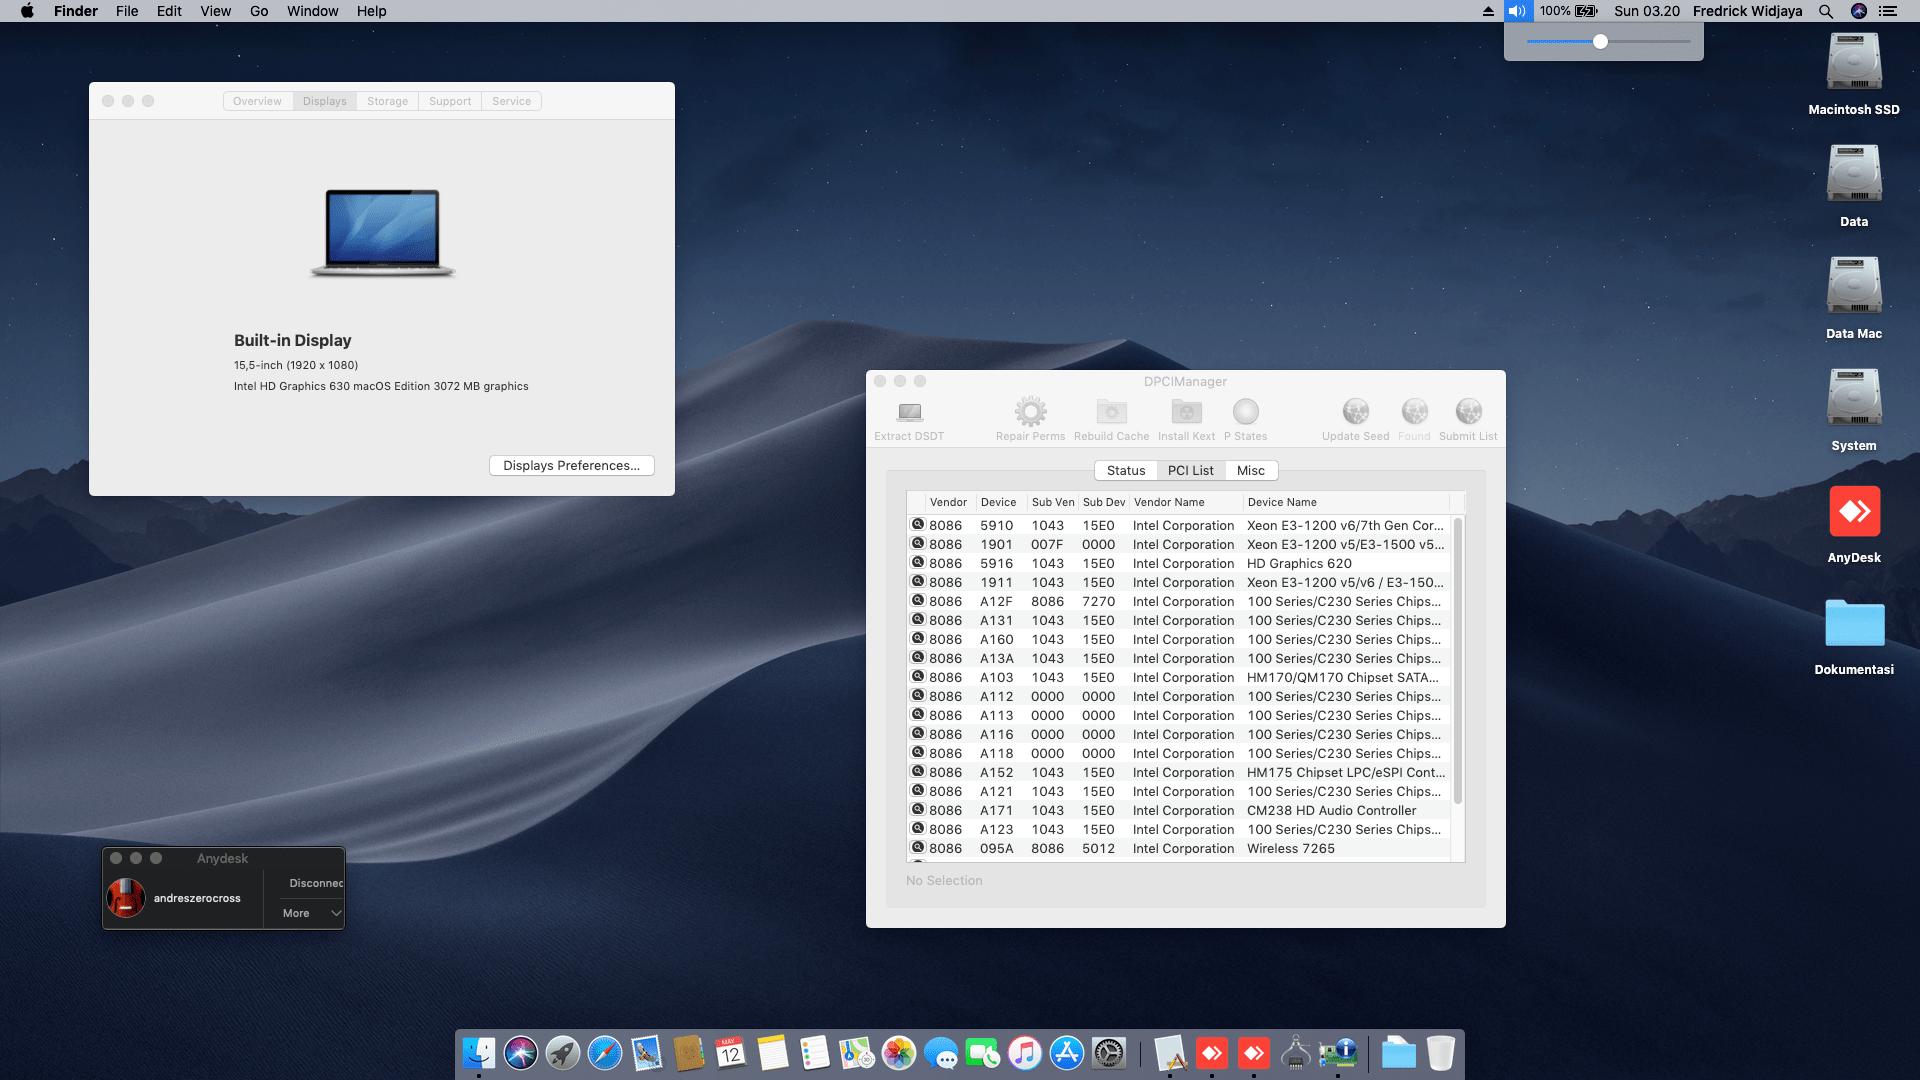Open Spotlight search in the menu bar
Viewport: 1920px width, 1080px height.
[1825, 11]
